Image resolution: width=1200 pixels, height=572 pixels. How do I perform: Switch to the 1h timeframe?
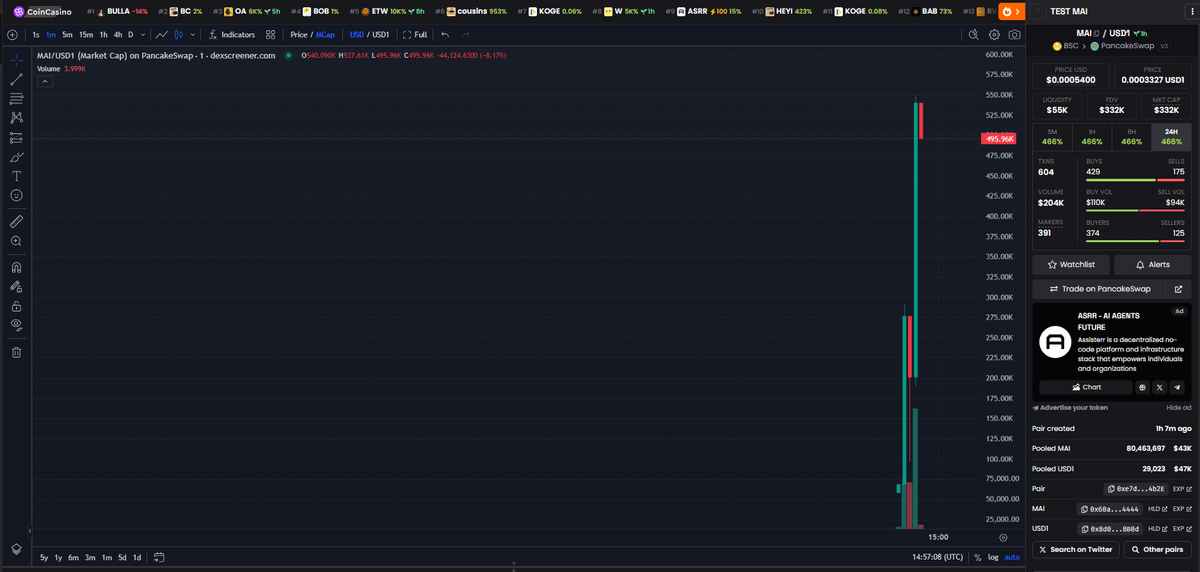point(103,34)
